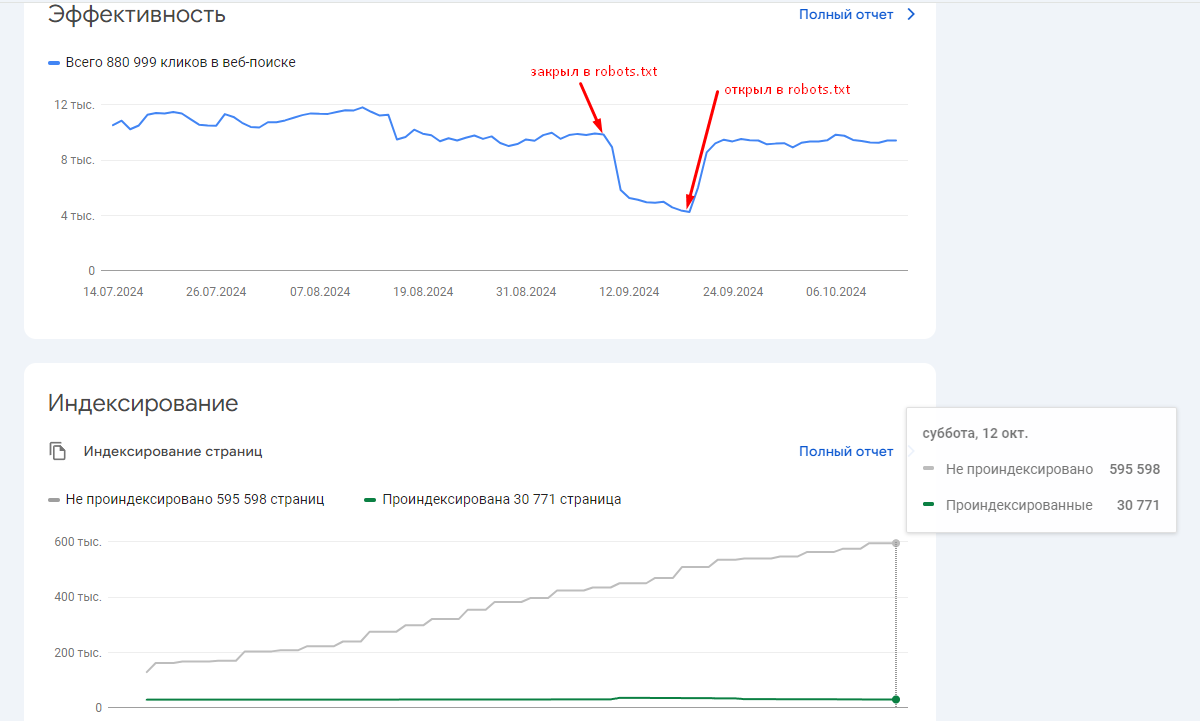The image size is (1200, 721).
Task: Click the gray data point on 12 Oct
Action: (x=896, y=543)
